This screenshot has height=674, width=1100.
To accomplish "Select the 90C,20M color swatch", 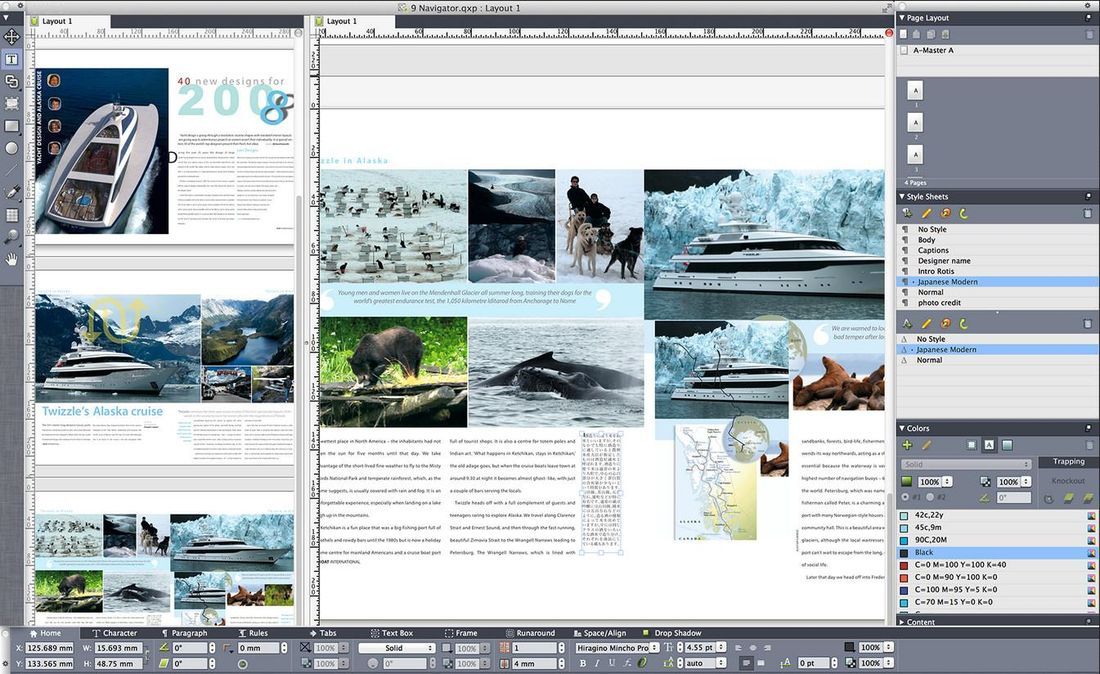I will (932, 539).
